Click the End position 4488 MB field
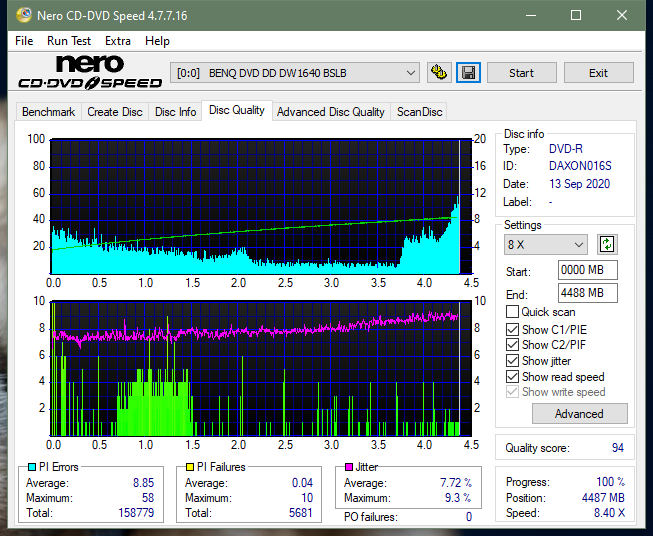This screenshot has width=653, height=536. tap(588, 293)
